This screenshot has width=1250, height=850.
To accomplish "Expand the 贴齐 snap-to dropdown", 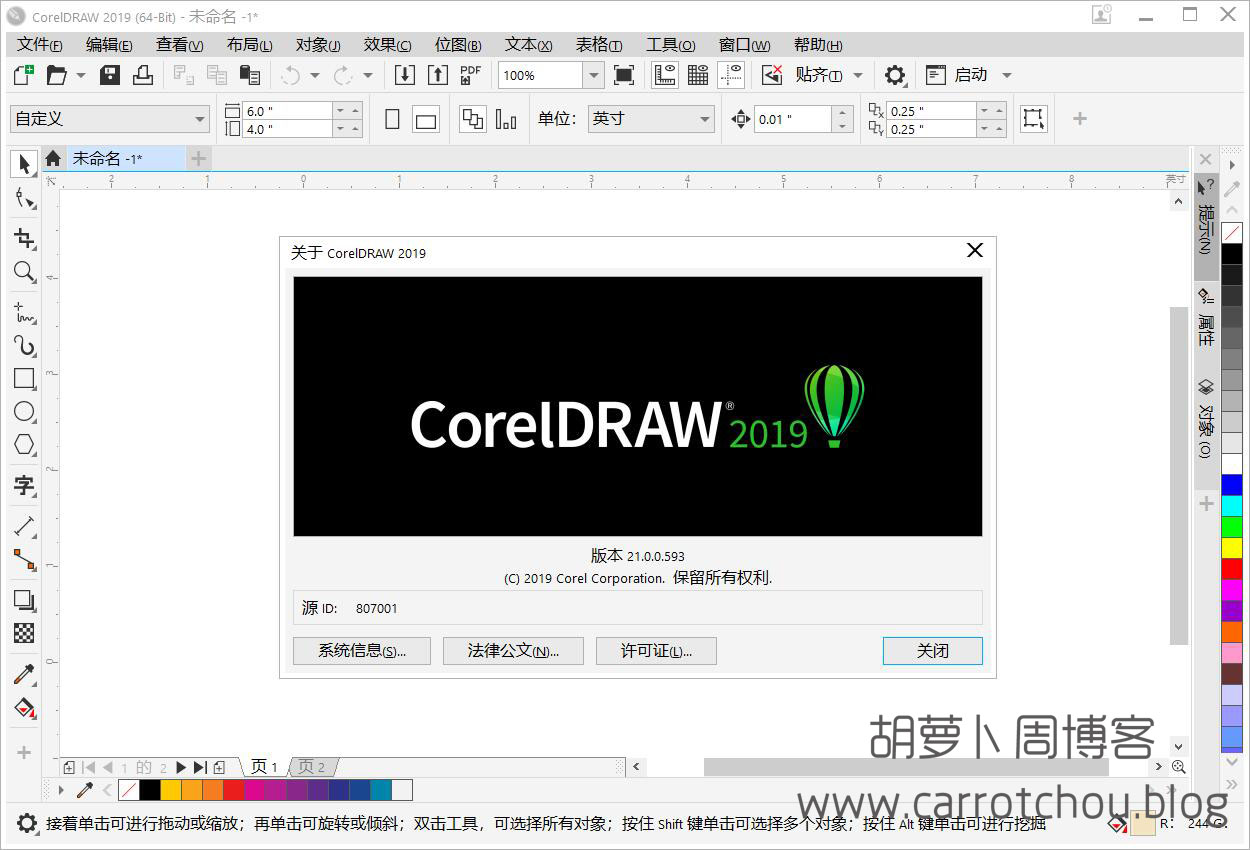I will 858,75.
